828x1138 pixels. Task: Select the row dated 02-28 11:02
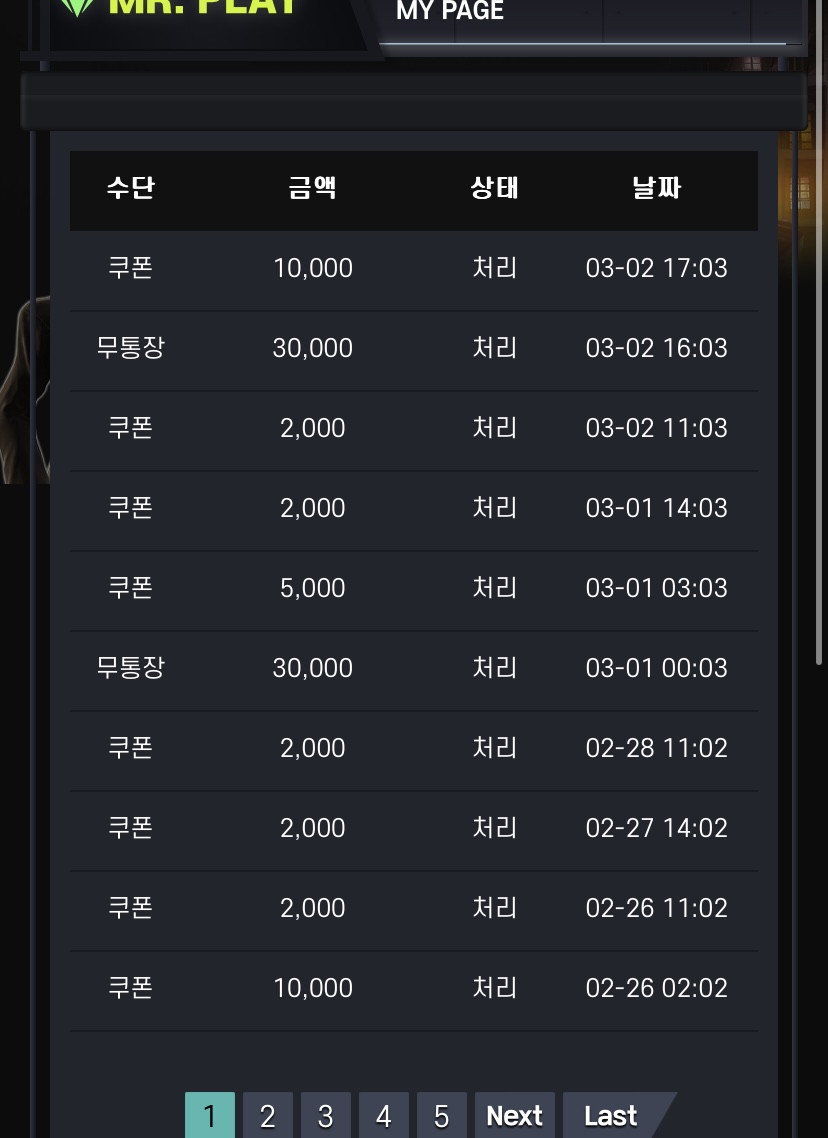coord(414,748)
